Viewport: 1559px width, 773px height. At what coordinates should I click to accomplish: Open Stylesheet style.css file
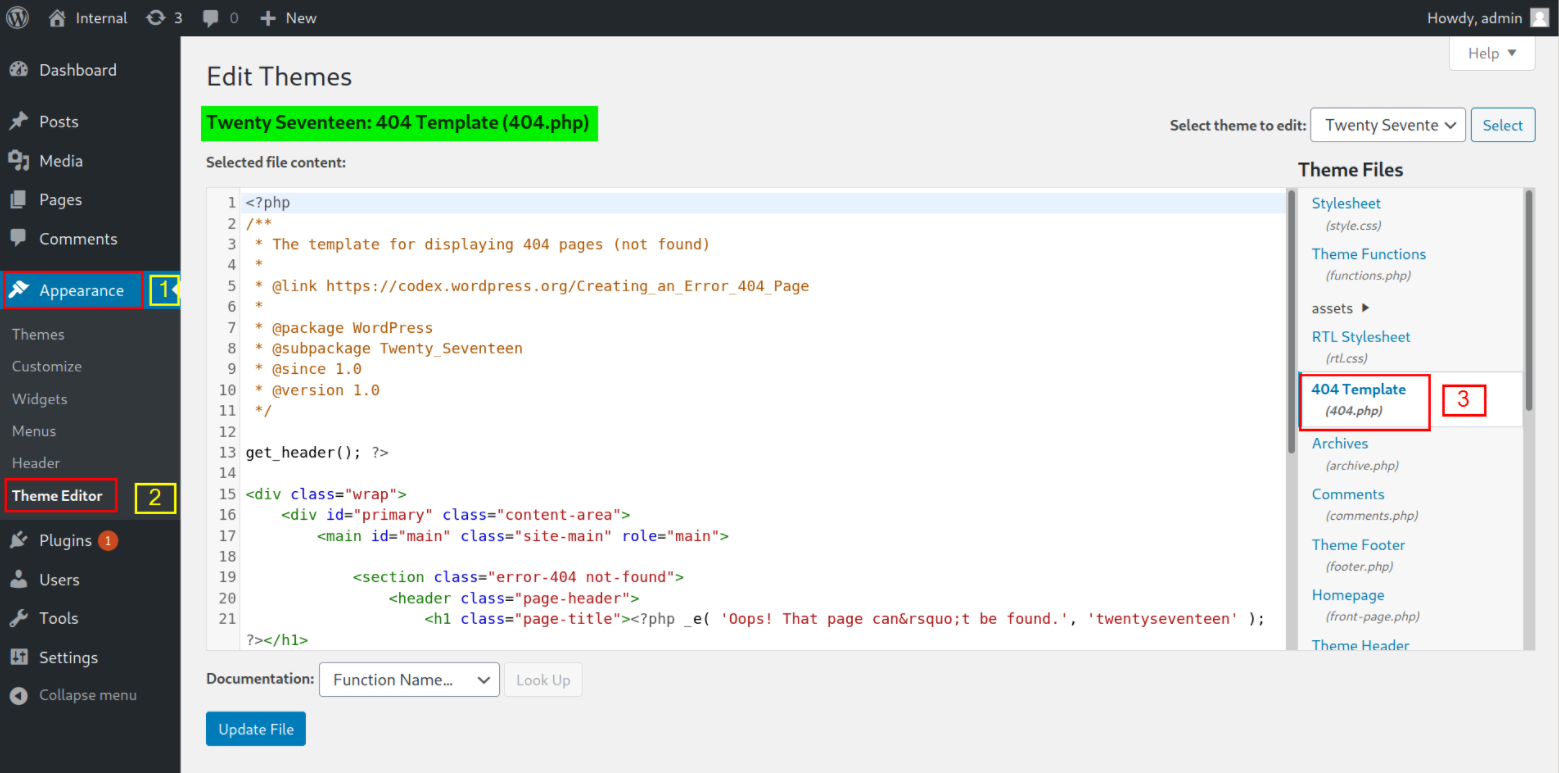(x=1346, y=203)
